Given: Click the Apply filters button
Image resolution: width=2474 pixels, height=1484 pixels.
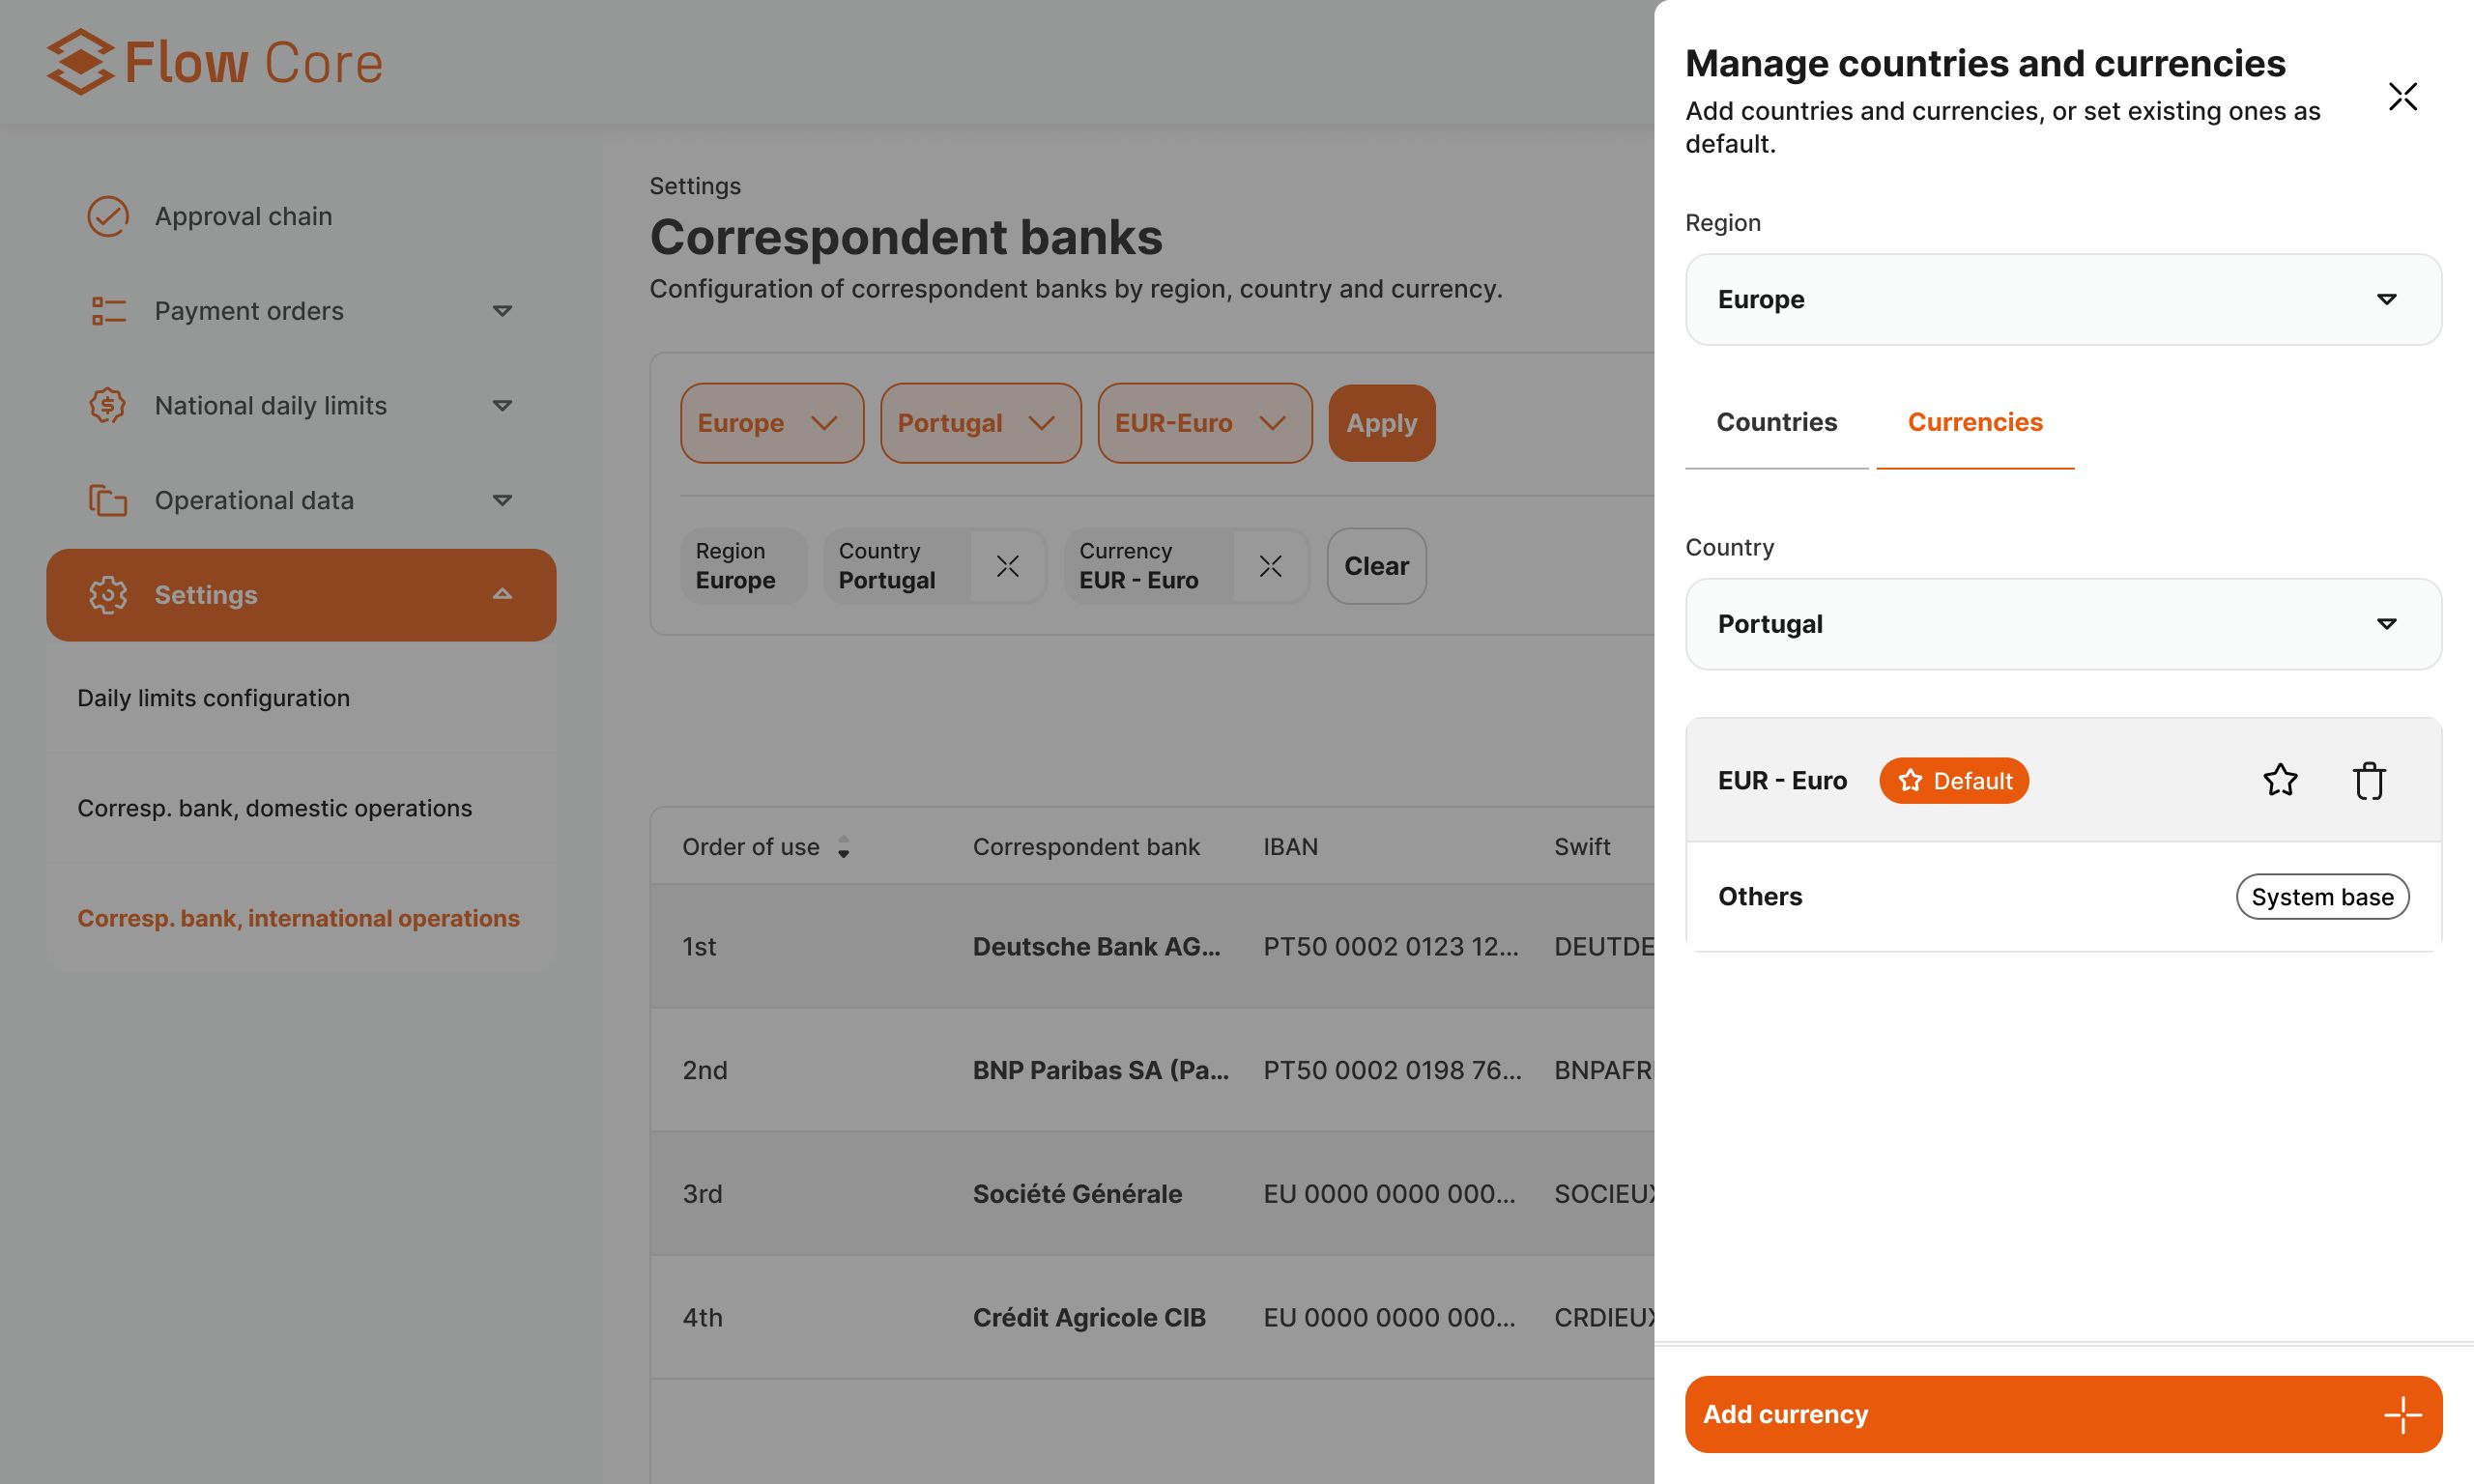Looking at the screenshot, I should (1381, 423).
